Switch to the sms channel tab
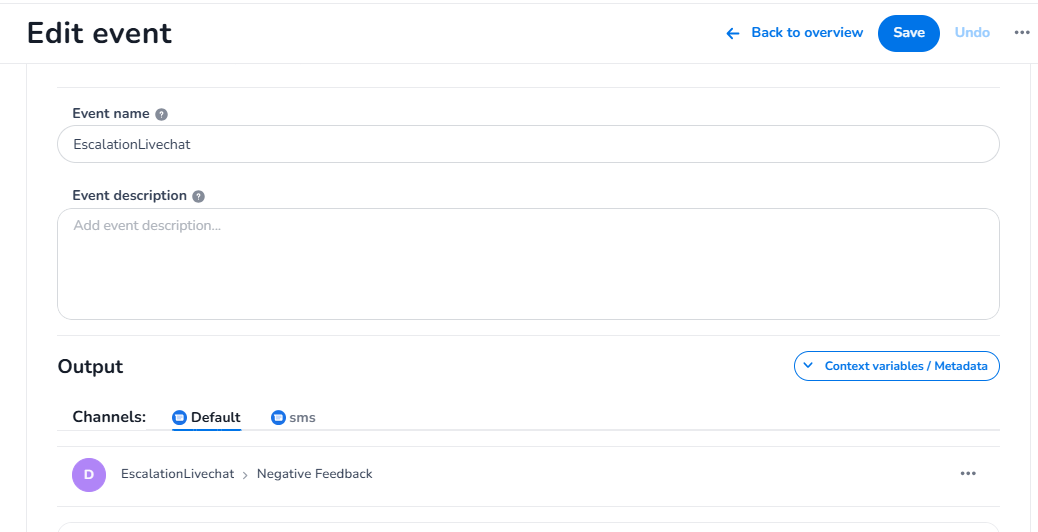The height and width of the screenshot is (532, 1038). (302, 417)
